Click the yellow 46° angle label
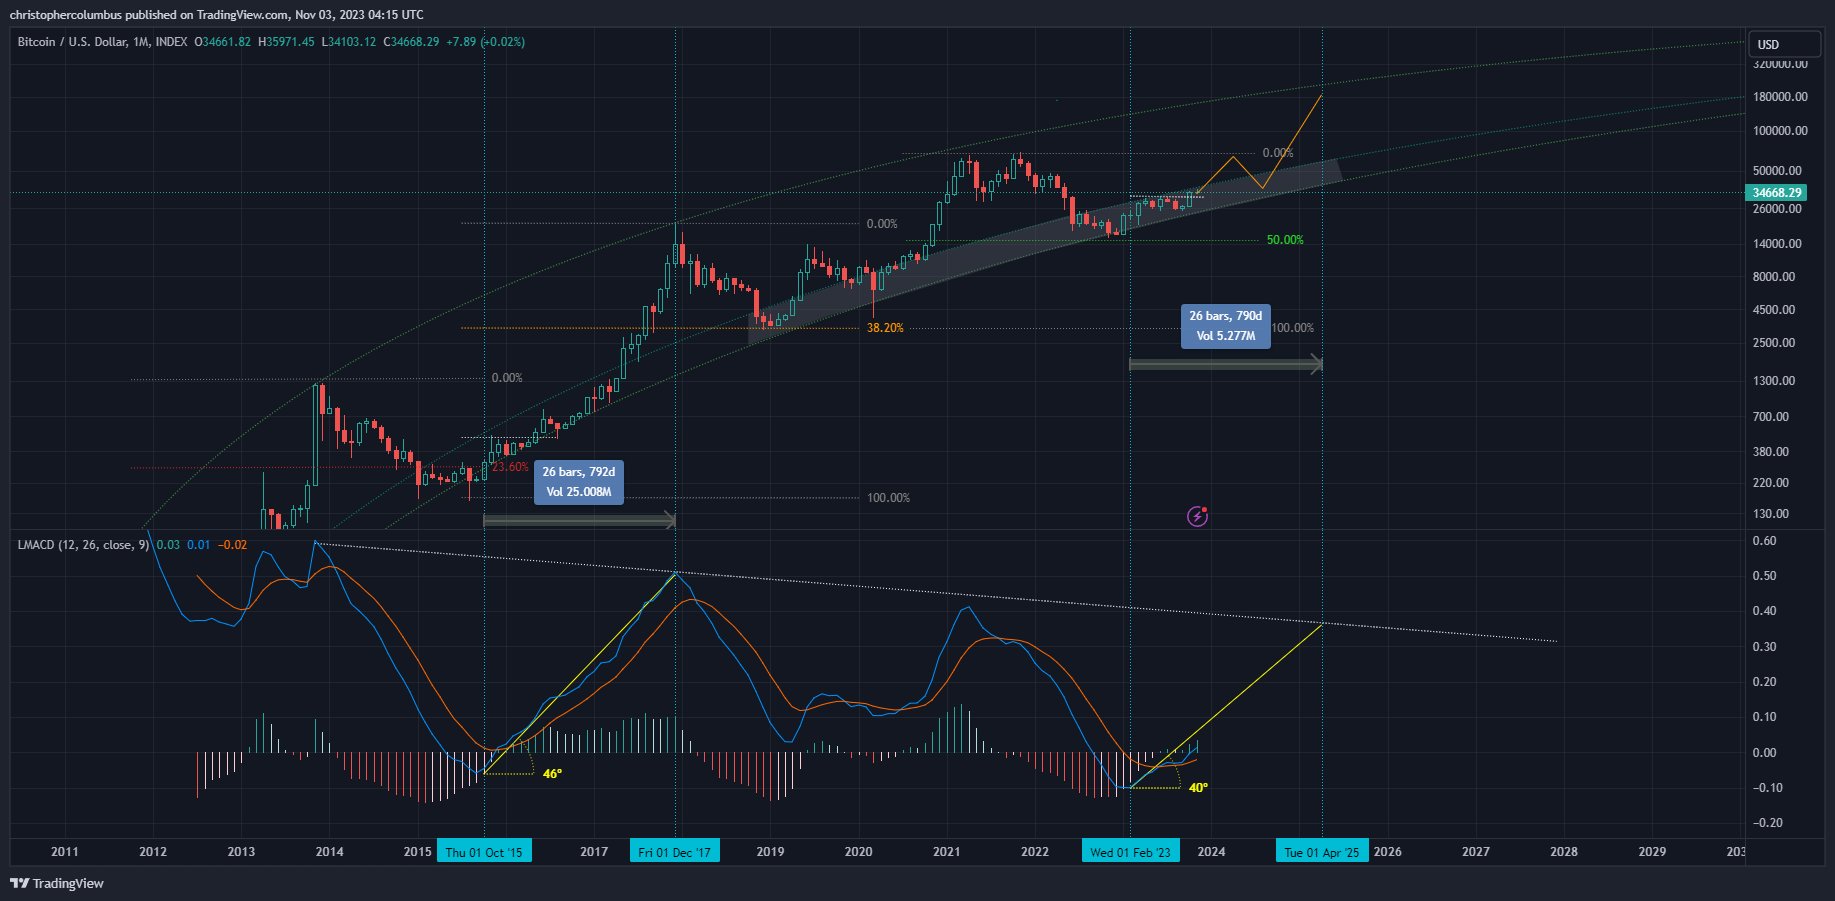Screen dimensions: 1835x901 (x=552, y=774)
